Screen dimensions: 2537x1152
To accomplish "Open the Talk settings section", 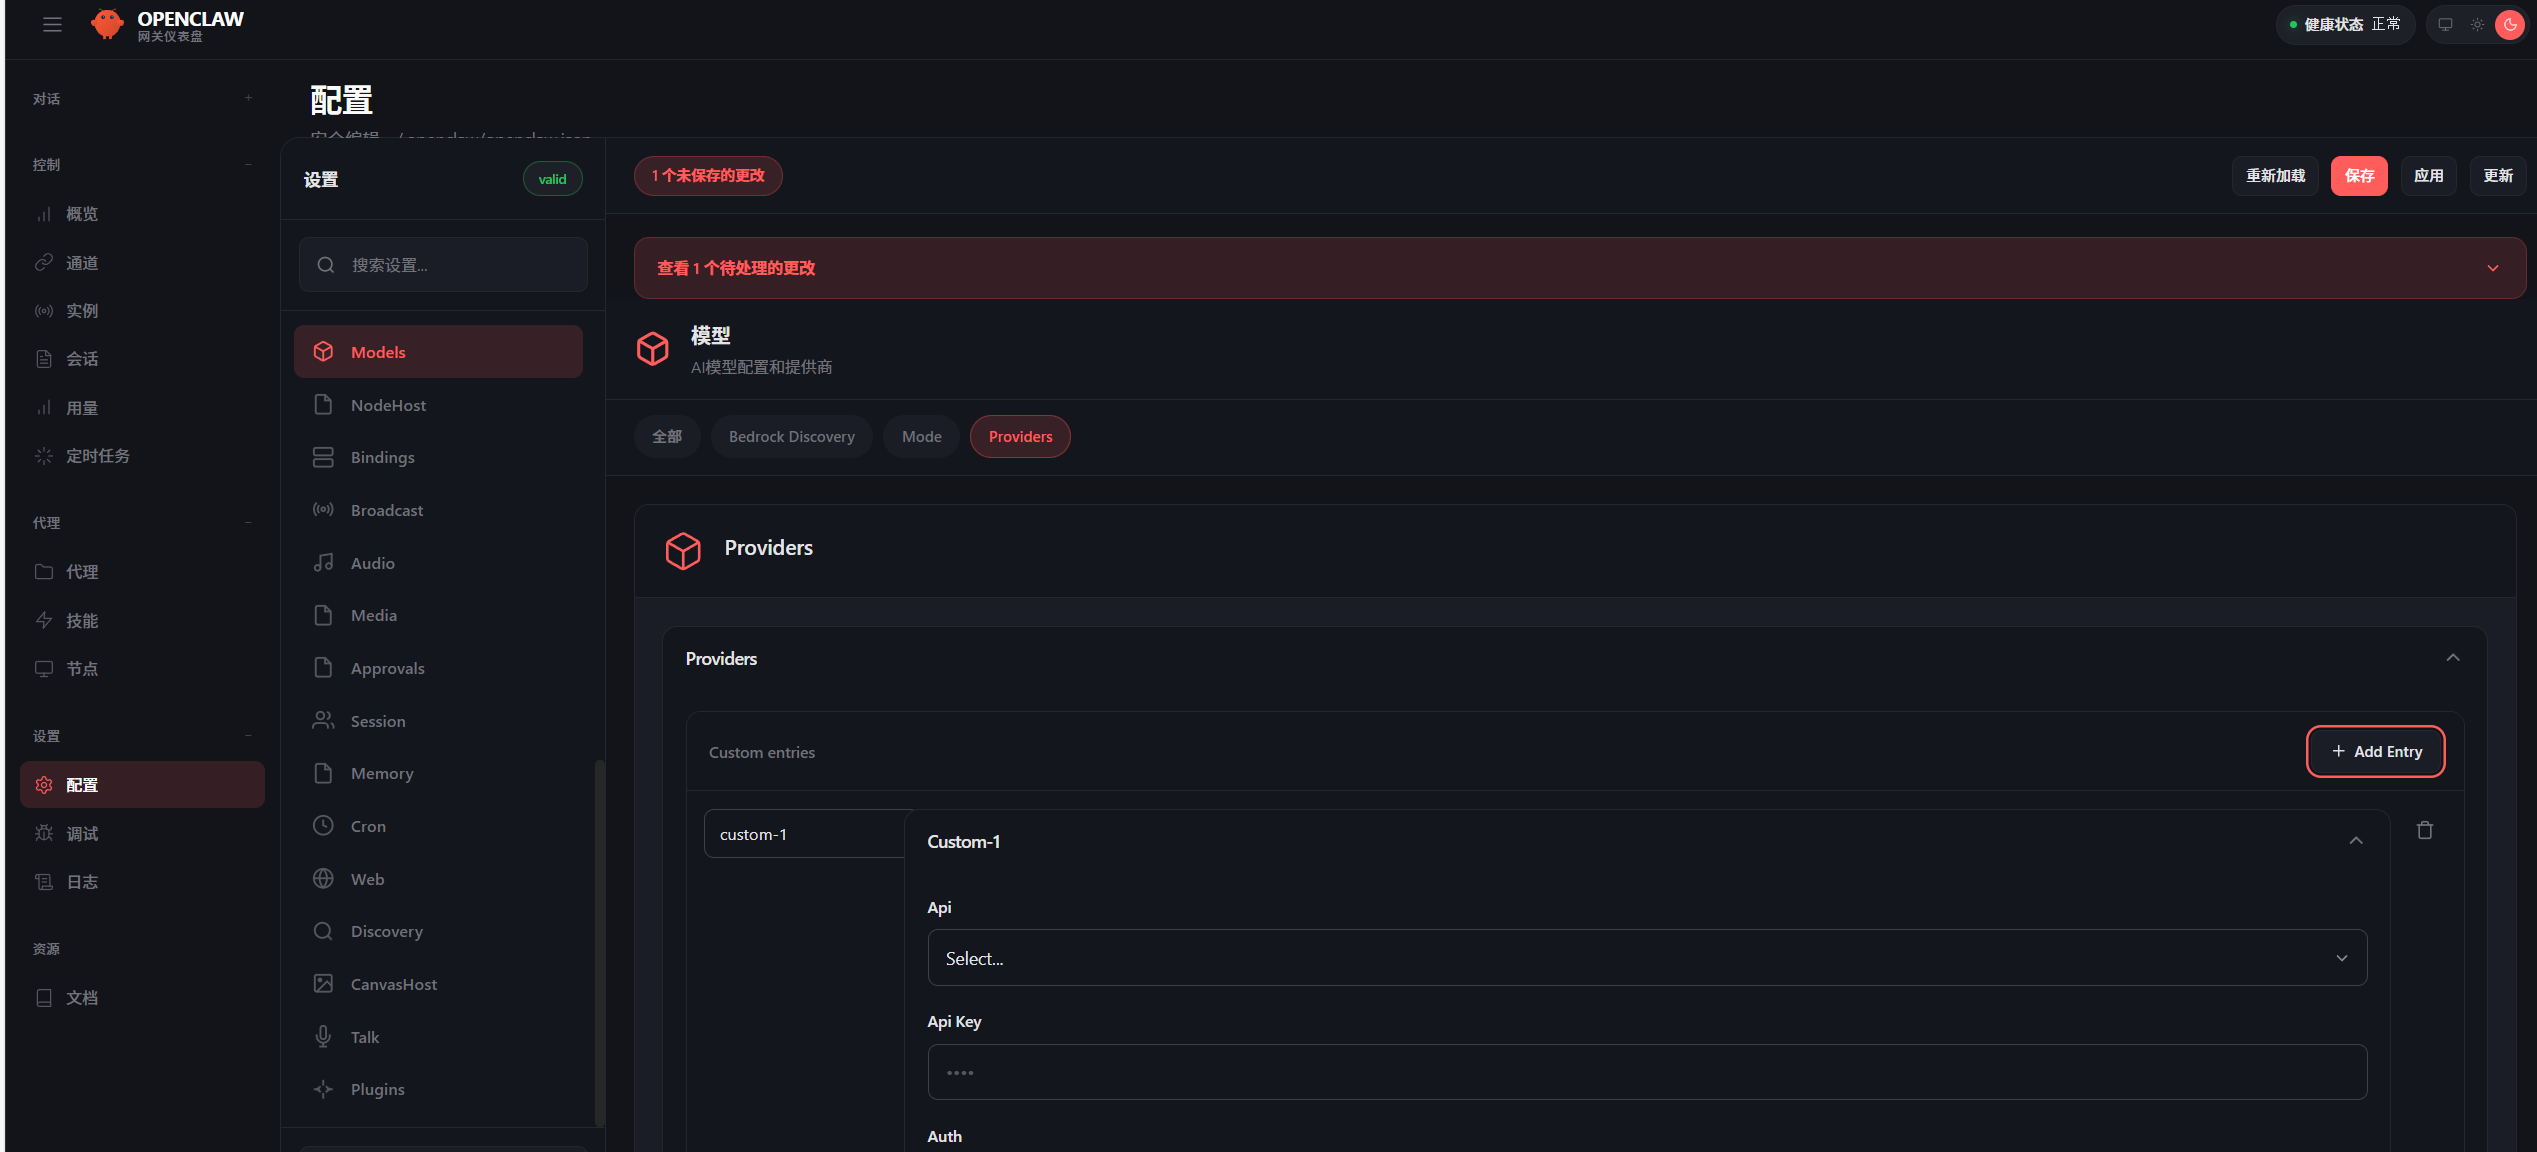I will (x=364, y=1037).
